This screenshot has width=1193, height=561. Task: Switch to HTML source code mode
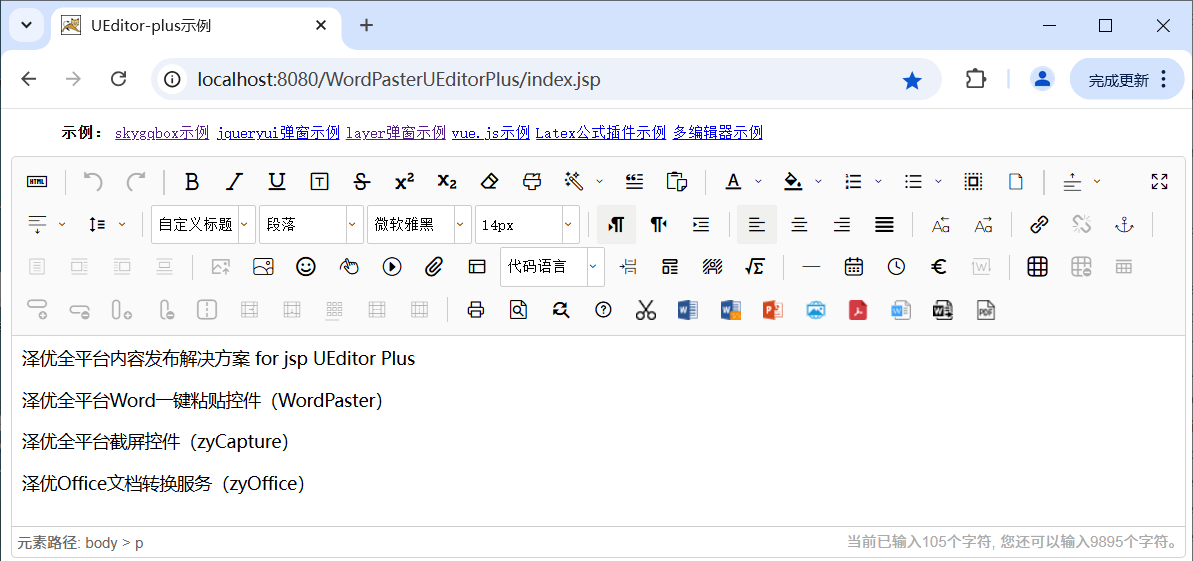37,181
